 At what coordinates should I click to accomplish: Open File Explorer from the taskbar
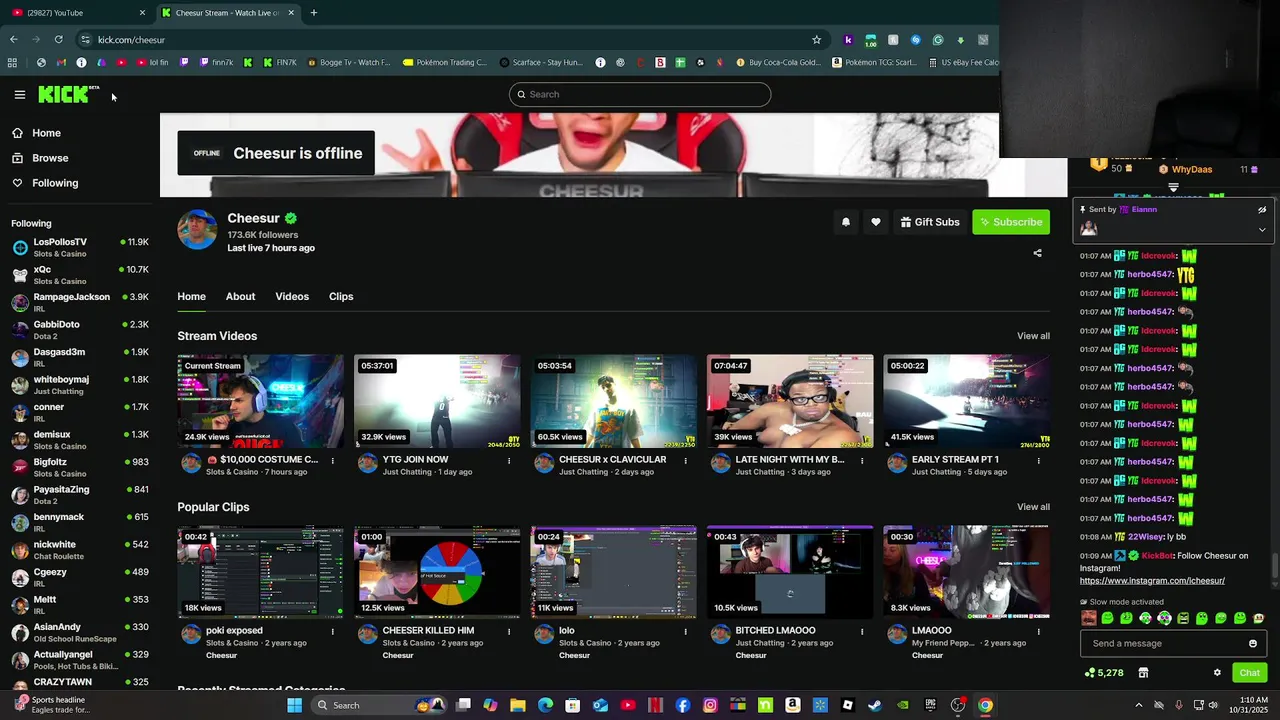pyautogui.click(x=518, y=705)
